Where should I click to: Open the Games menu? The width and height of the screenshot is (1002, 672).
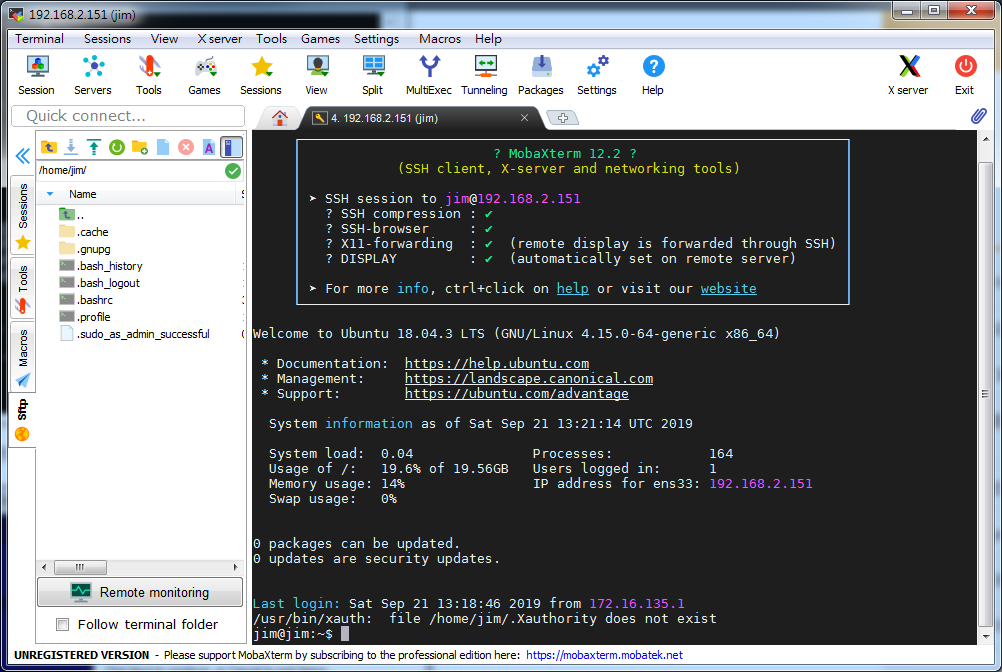pyautogui.click(x=320, y=39)
